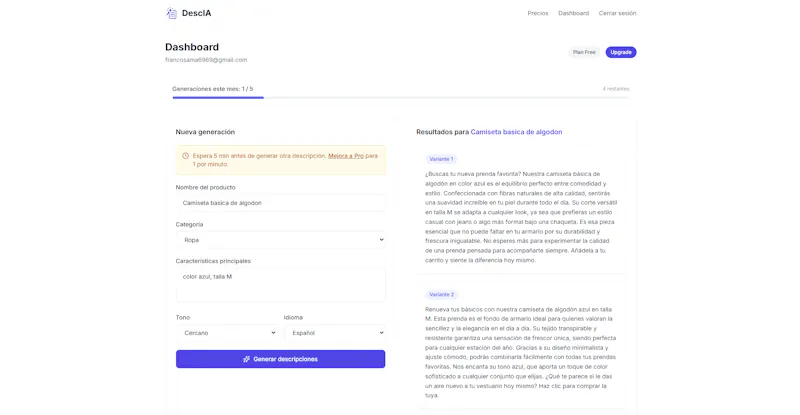Open the Tono dropdown set to Cercano
This screenshot has width=800, height=415.
227,333
